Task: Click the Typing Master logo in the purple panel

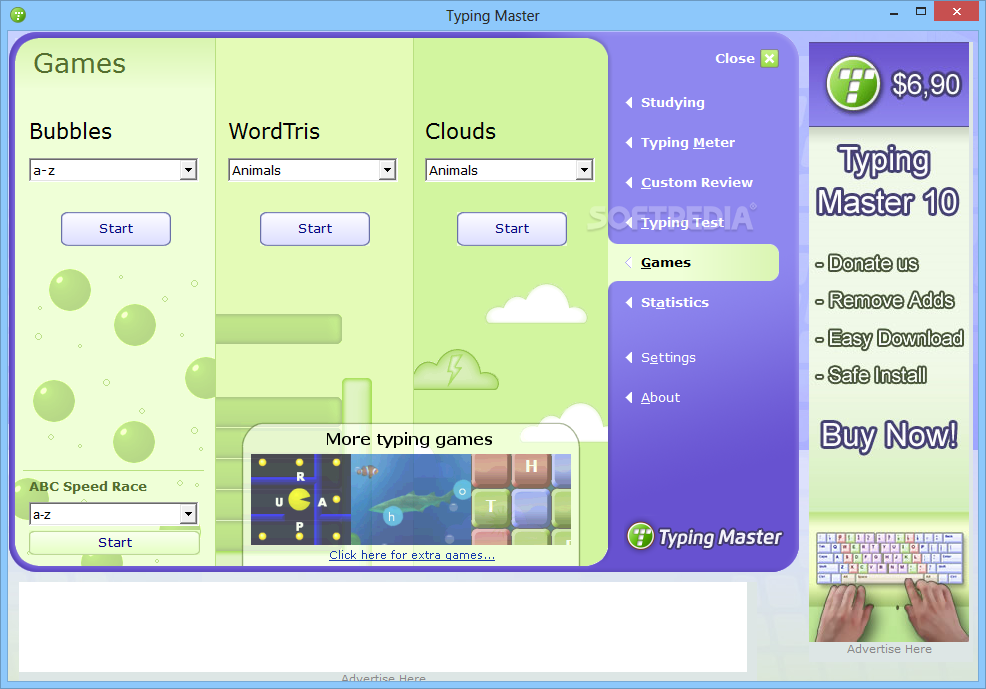Action: 704,537
